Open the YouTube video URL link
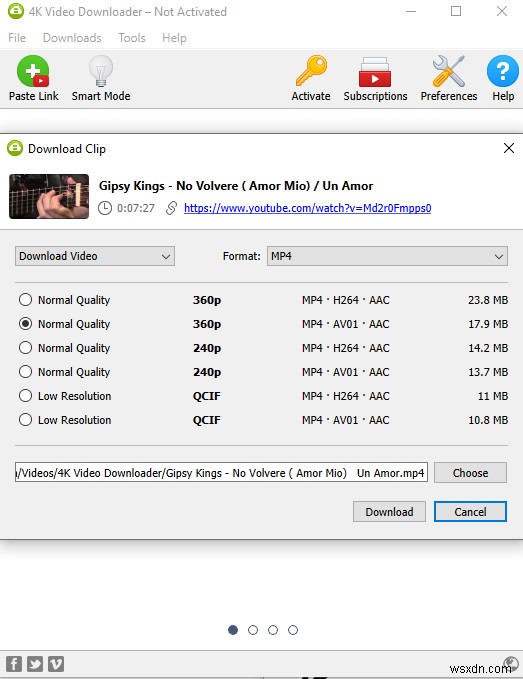This screenshot has height=679, width=523. tap(307, 208)
